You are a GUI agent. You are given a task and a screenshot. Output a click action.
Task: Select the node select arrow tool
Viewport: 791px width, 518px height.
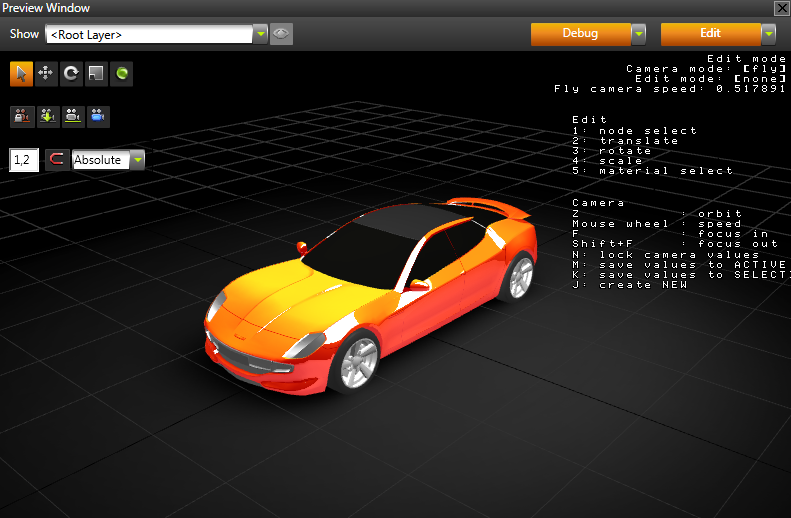pos(21,73)
